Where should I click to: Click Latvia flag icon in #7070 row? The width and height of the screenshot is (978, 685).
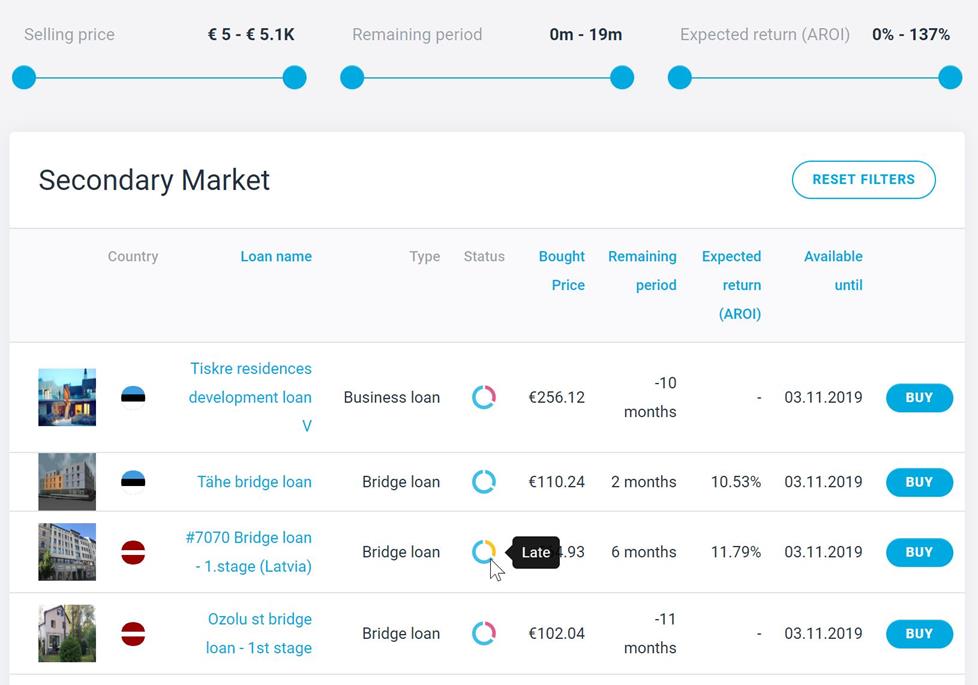coord(133,552)
